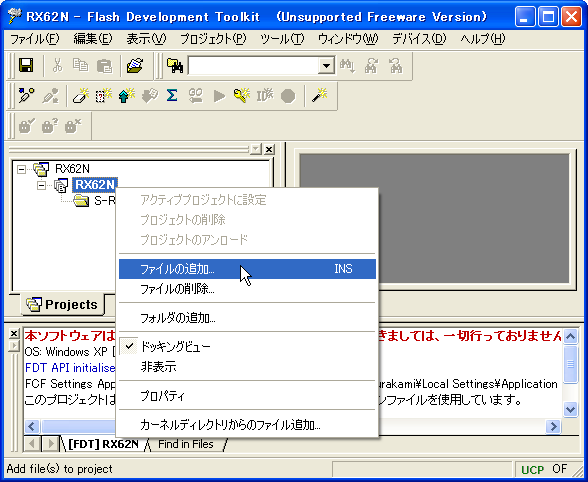Collapse the highlighted RX62N project node
The width and height of the screenshot is (588, 482).
(x=41, y=185)
